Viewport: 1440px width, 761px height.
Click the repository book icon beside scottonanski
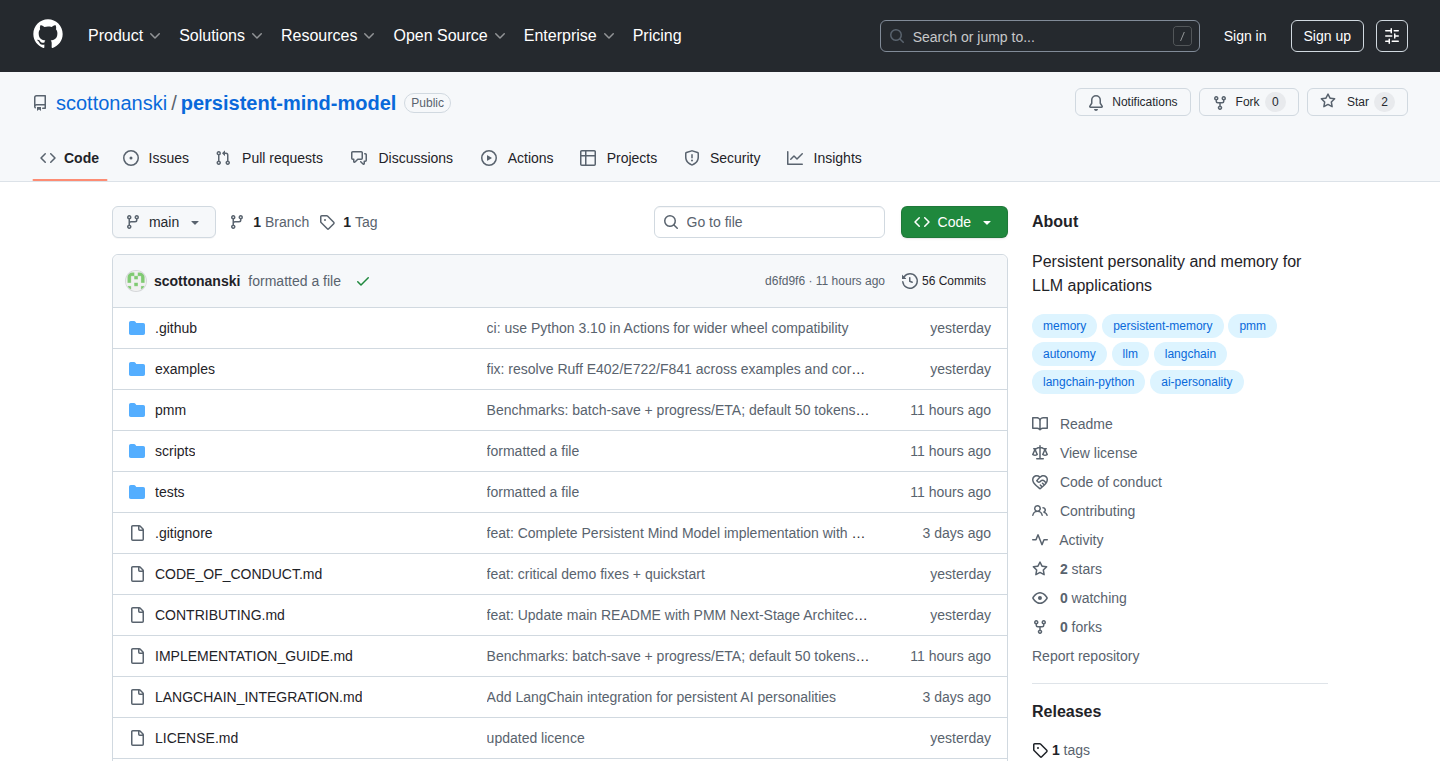point(40,103)
